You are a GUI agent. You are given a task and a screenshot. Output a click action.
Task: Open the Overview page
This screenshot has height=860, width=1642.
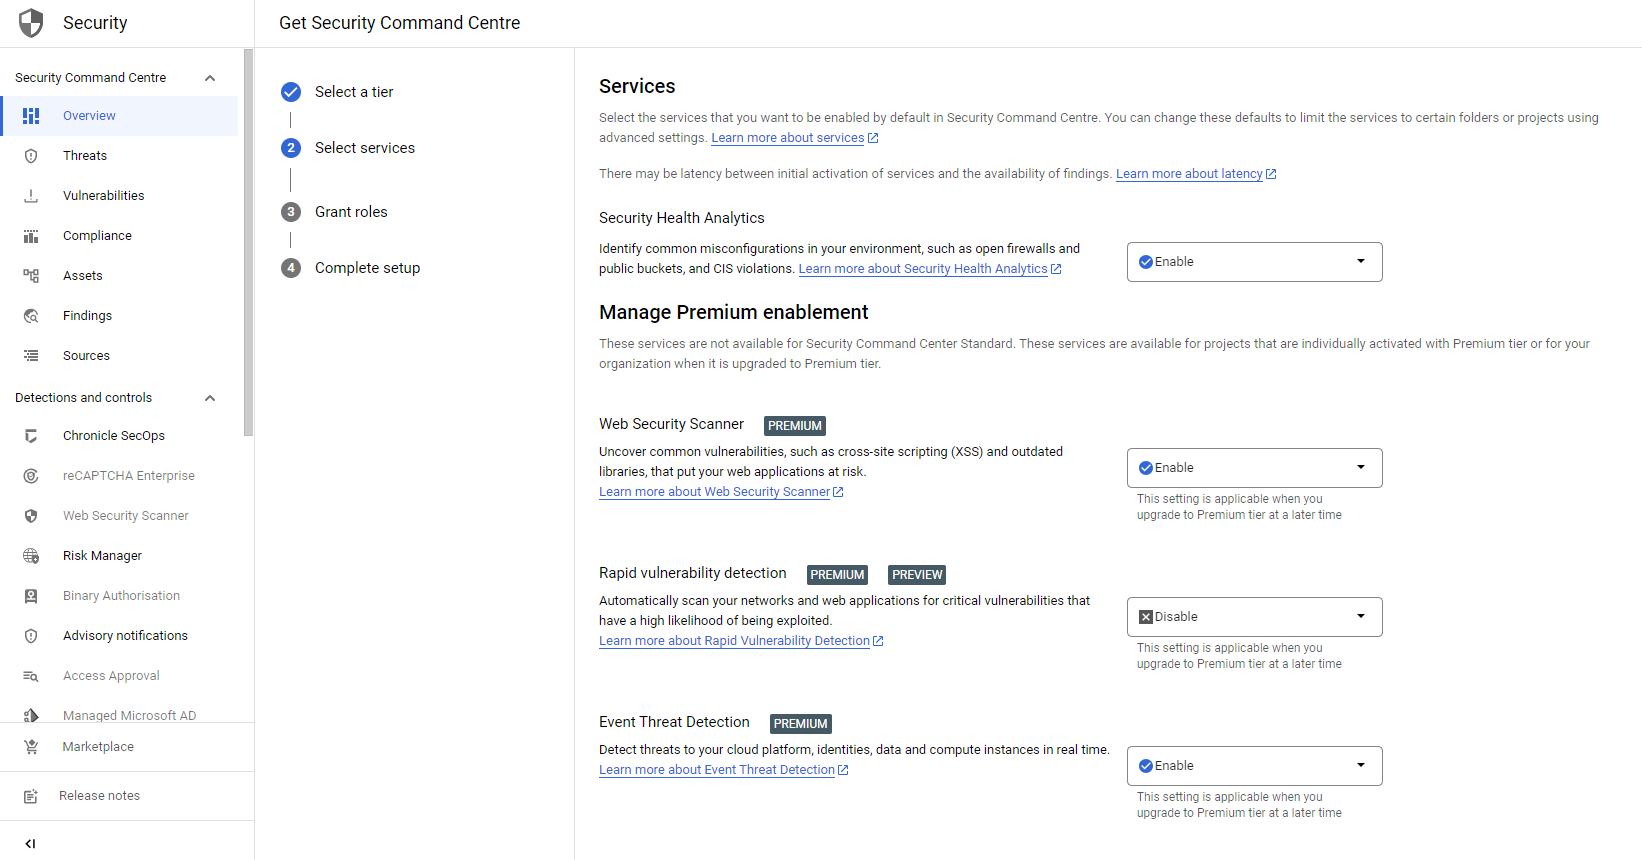120,116
